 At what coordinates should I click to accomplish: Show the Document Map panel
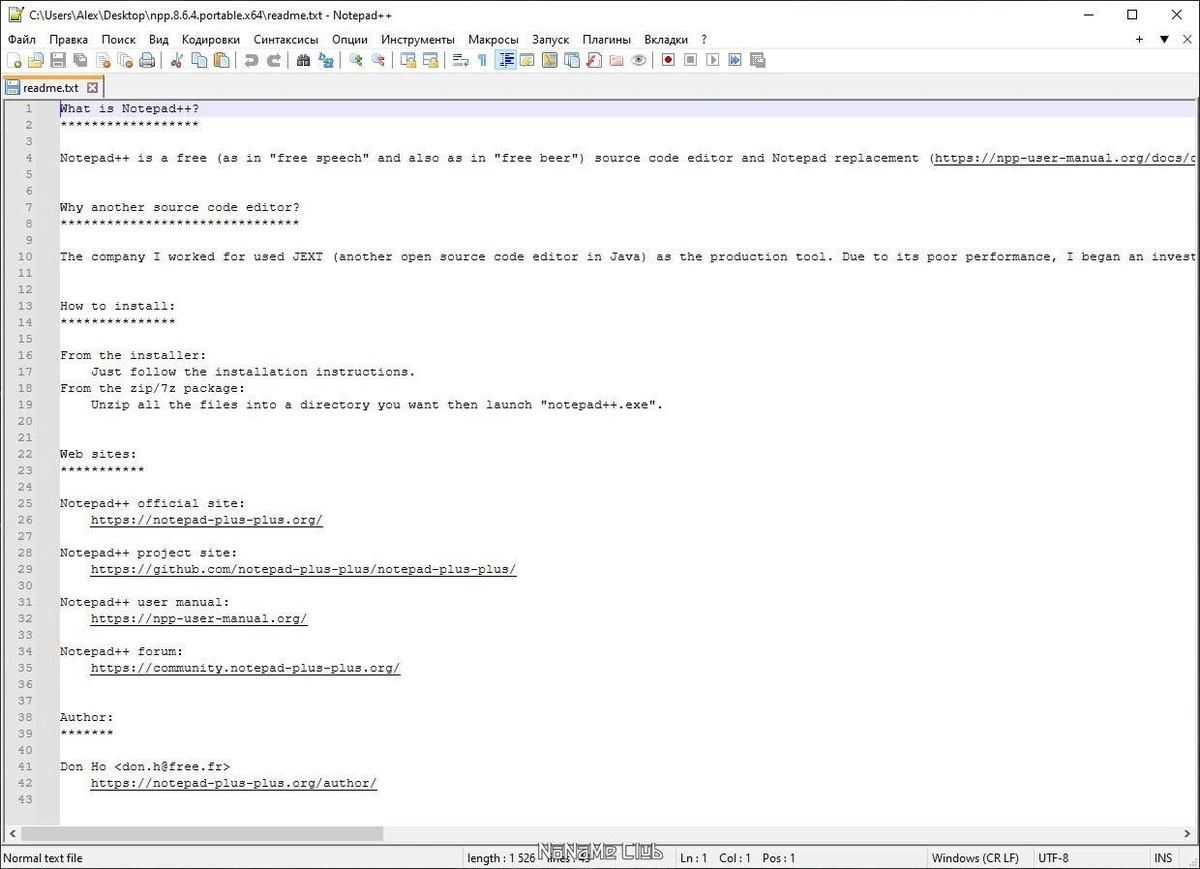(549, 60)
